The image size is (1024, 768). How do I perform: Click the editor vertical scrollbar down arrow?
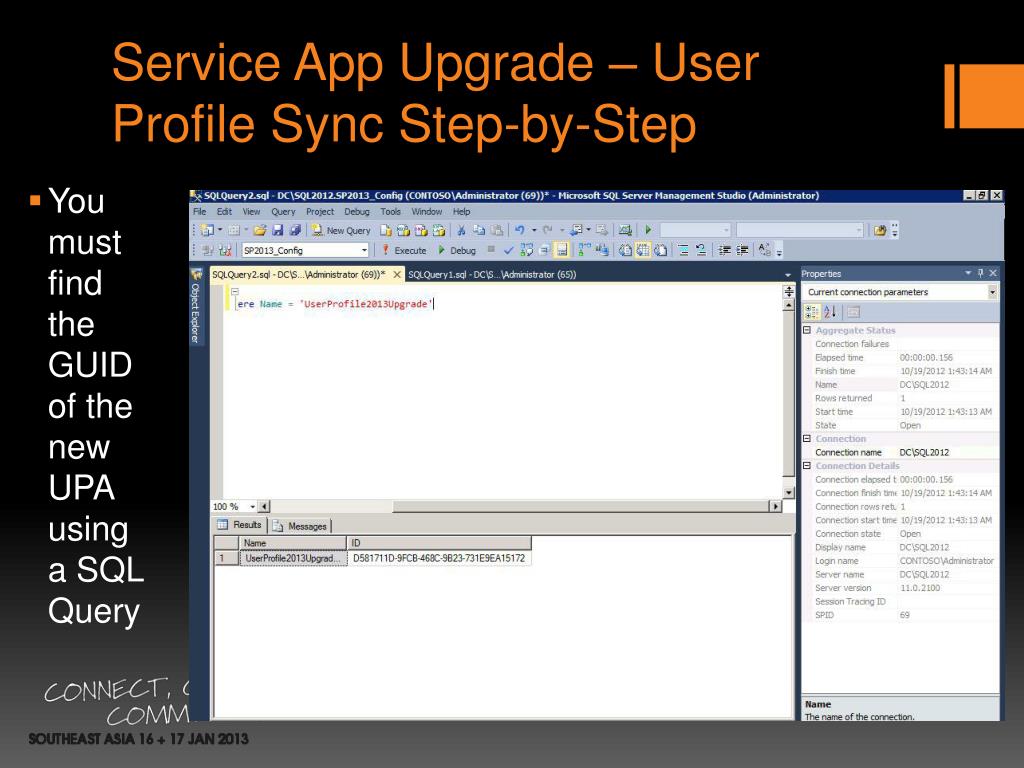tap(789, 492)
